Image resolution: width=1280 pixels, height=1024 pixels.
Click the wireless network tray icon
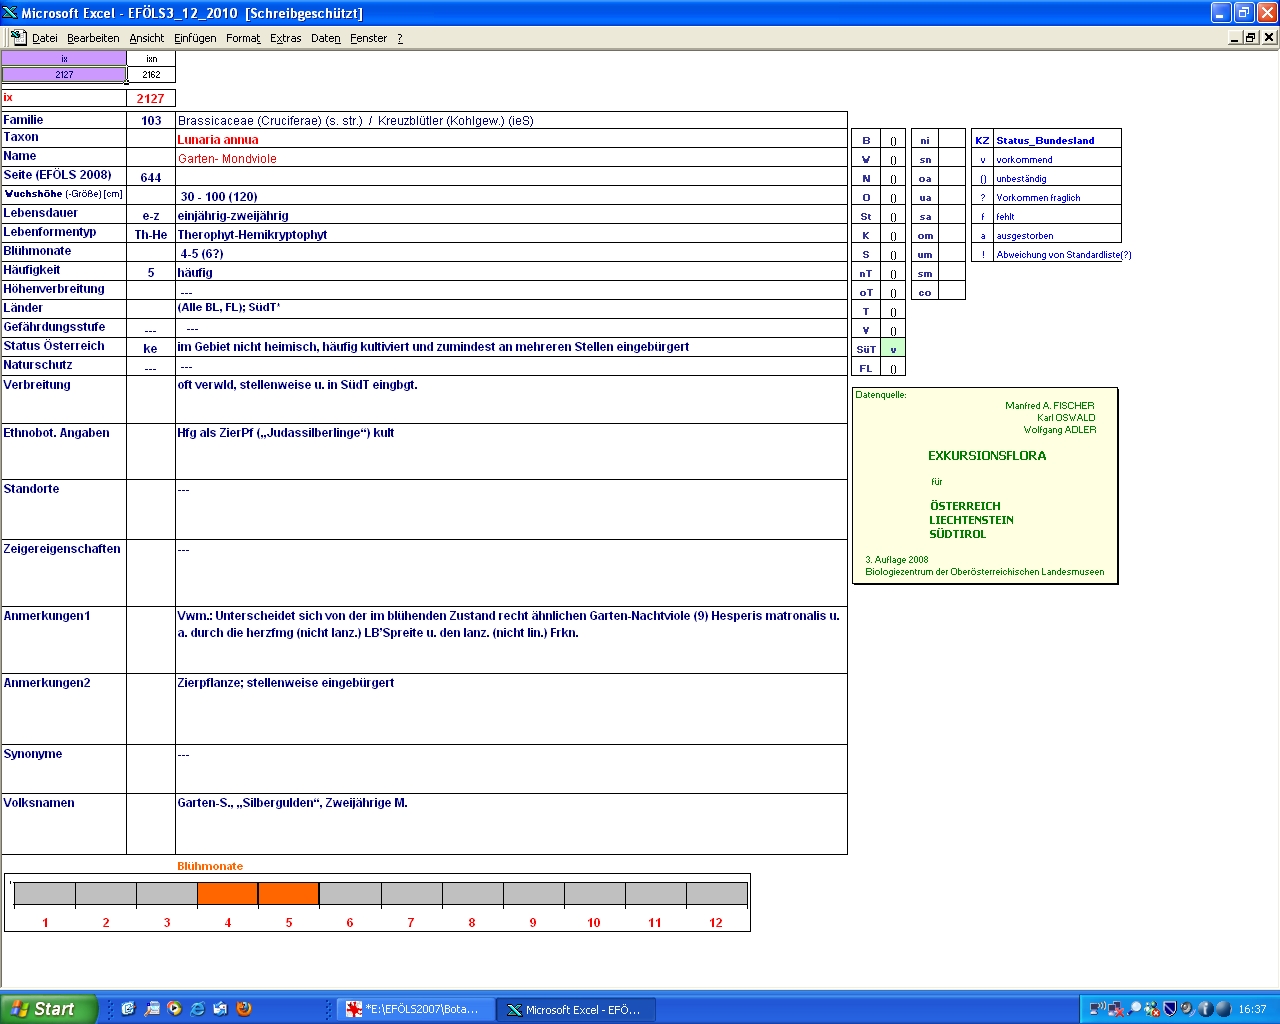pyautogui.click(x=1097, y=1009)
